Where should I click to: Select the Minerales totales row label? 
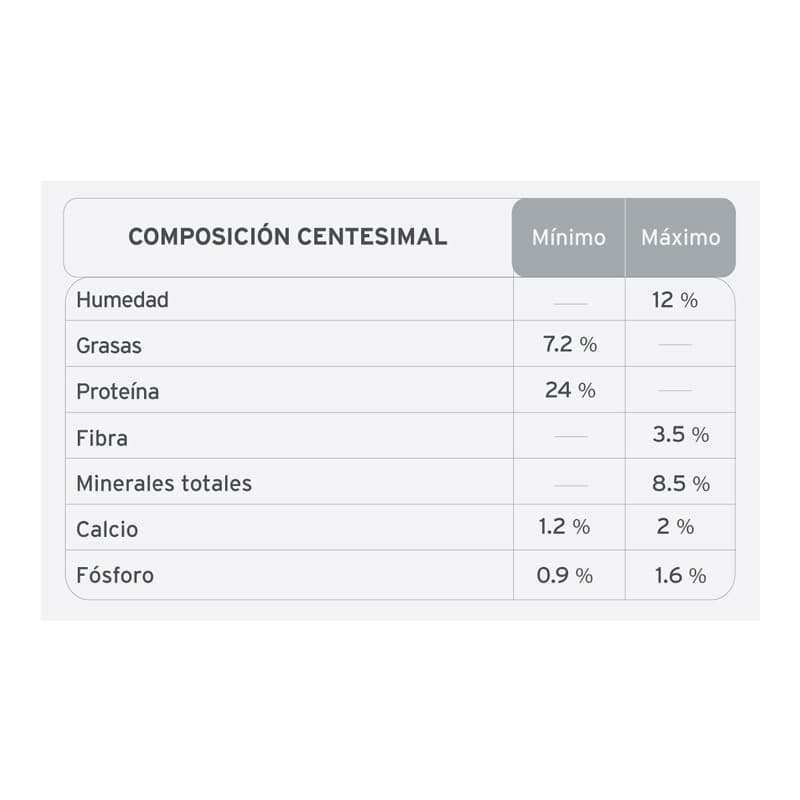(x=164, y=484)
